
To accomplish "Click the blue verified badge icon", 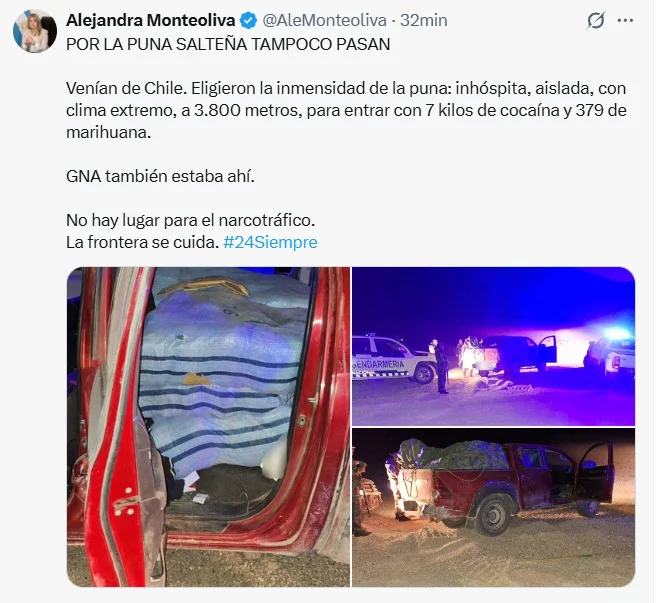I will [249, 20].
